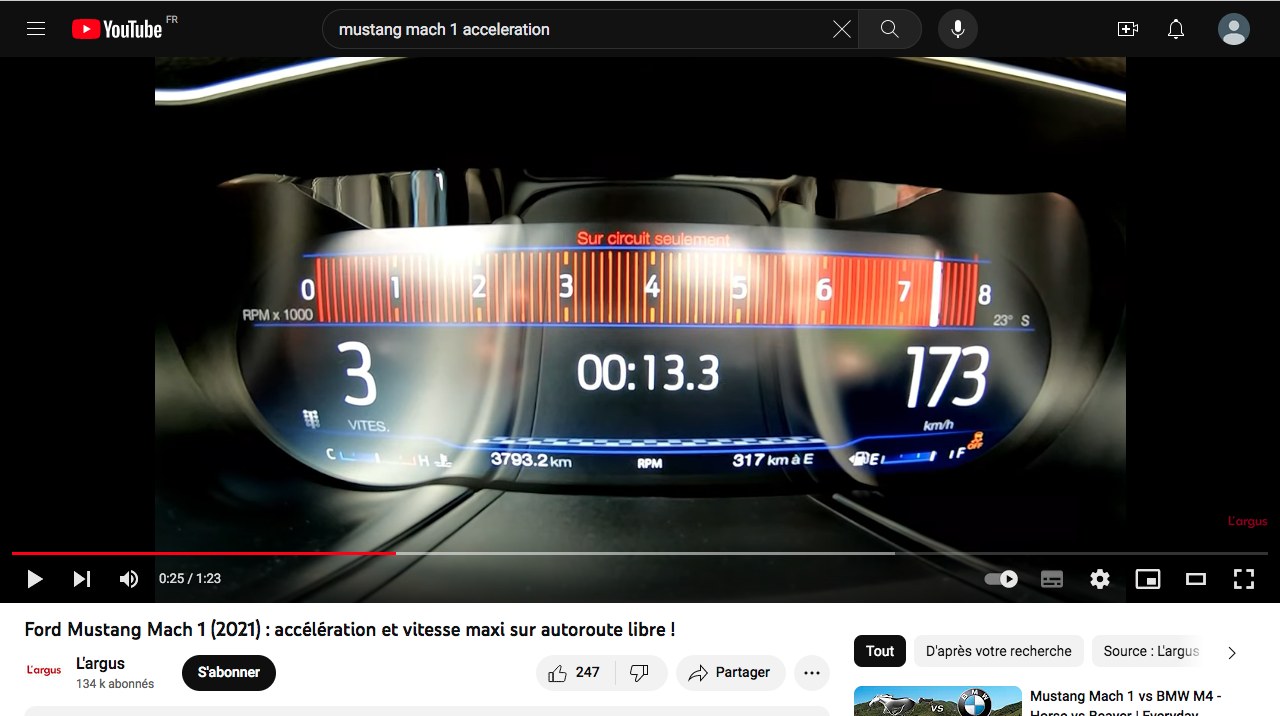Dislike the video
The image size is (1280, 716).
[x=640, y=672]
